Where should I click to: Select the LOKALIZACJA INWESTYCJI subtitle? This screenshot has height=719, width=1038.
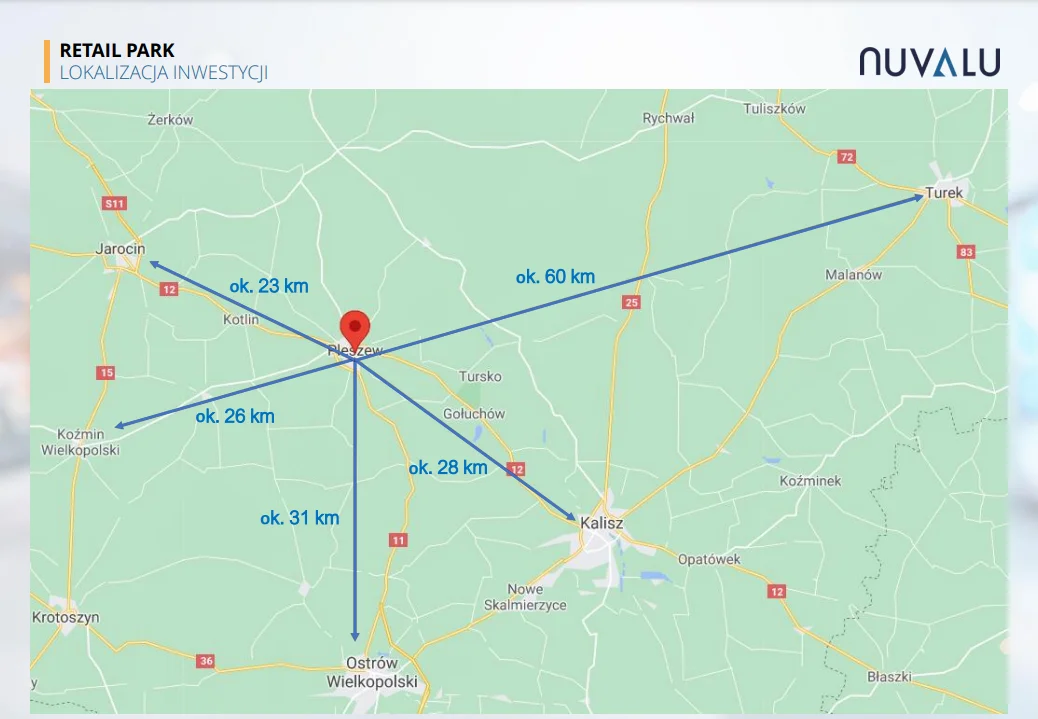pyautogui.click(x=164, y=72)
